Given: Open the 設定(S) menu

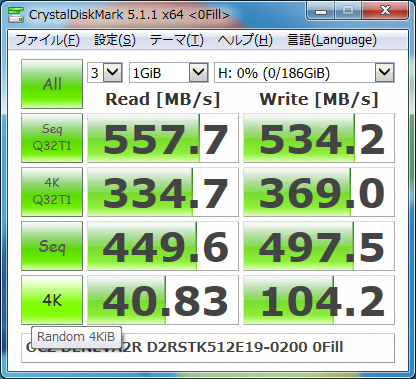Looking at the screenshot, I should point(115,40).
